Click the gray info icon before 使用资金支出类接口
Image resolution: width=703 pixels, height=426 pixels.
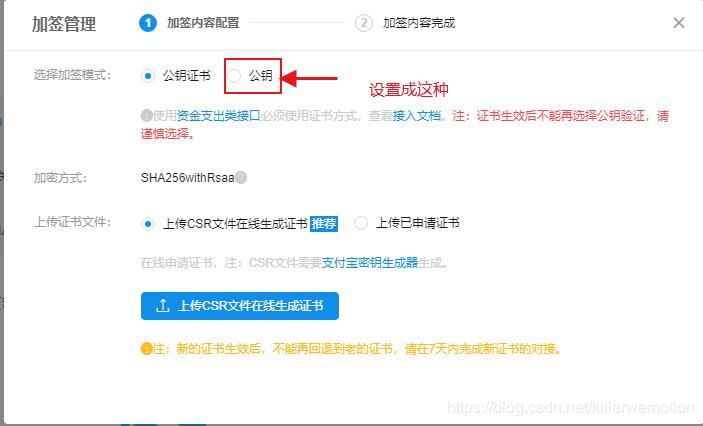pos(146,116)
